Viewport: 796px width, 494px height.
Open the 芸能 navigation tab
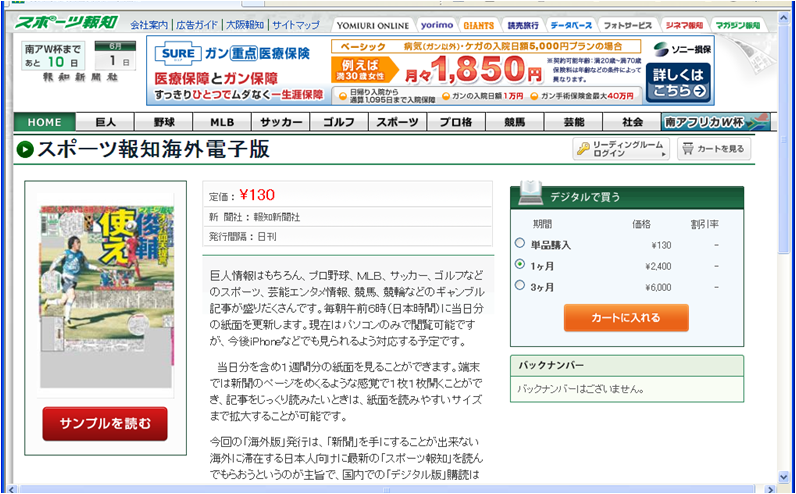(x=573, y=122)
